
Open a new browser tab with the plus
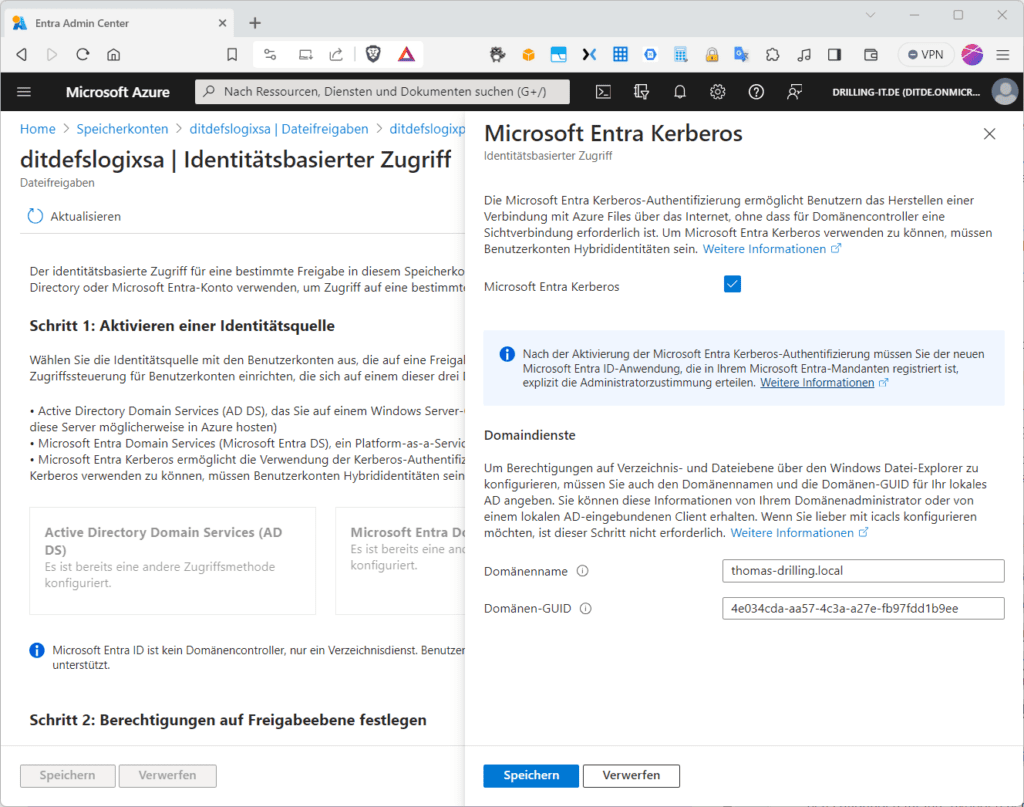255,24
